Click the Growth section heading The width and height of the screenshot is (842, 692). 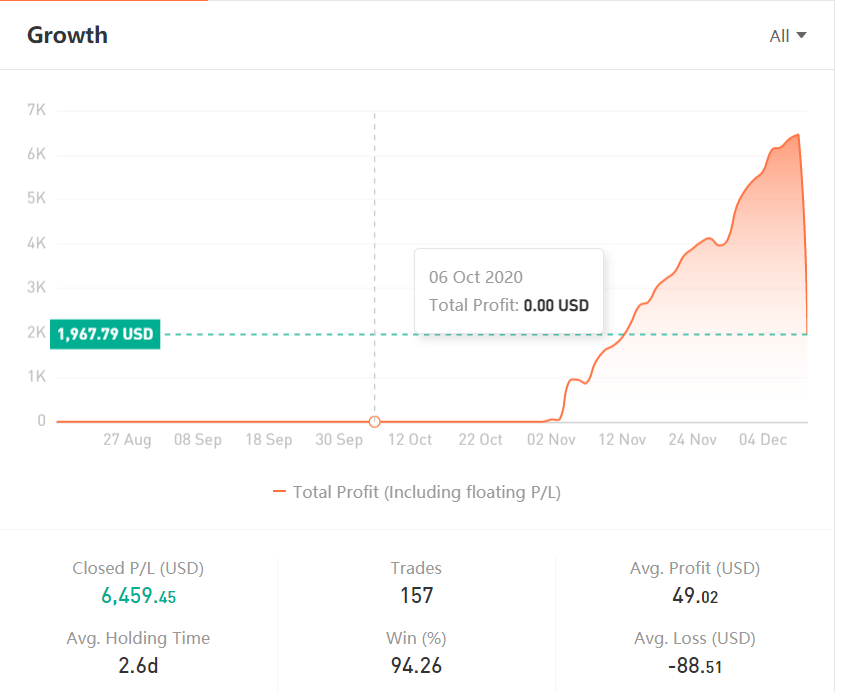pos(68,35)
